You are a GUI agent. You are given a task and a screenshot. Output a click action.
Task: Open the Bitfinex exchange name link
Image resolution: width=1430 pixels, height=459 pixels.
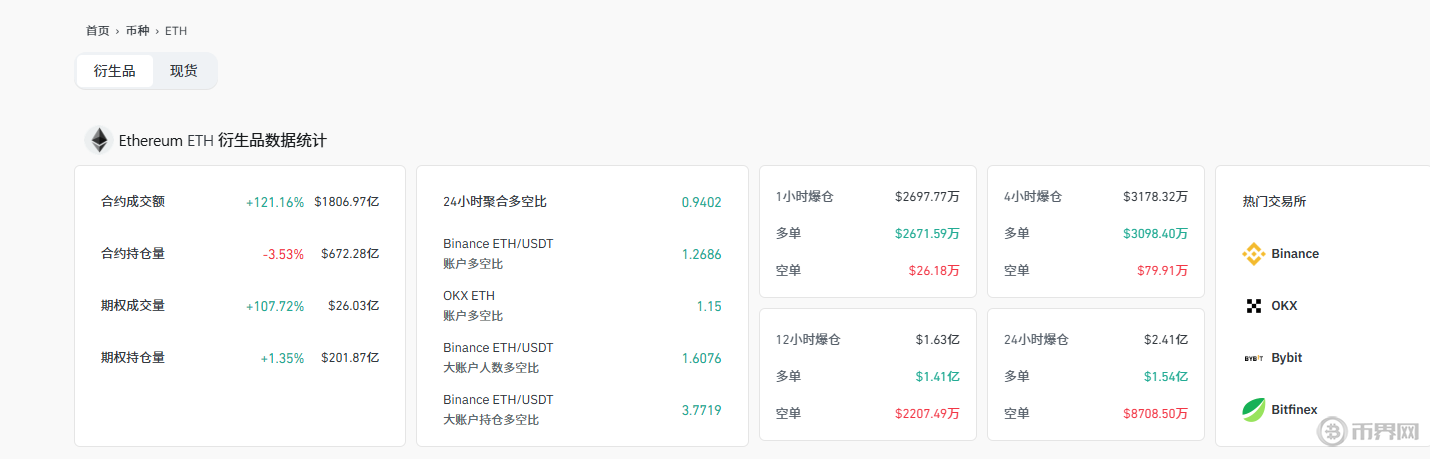[1294, 409]
